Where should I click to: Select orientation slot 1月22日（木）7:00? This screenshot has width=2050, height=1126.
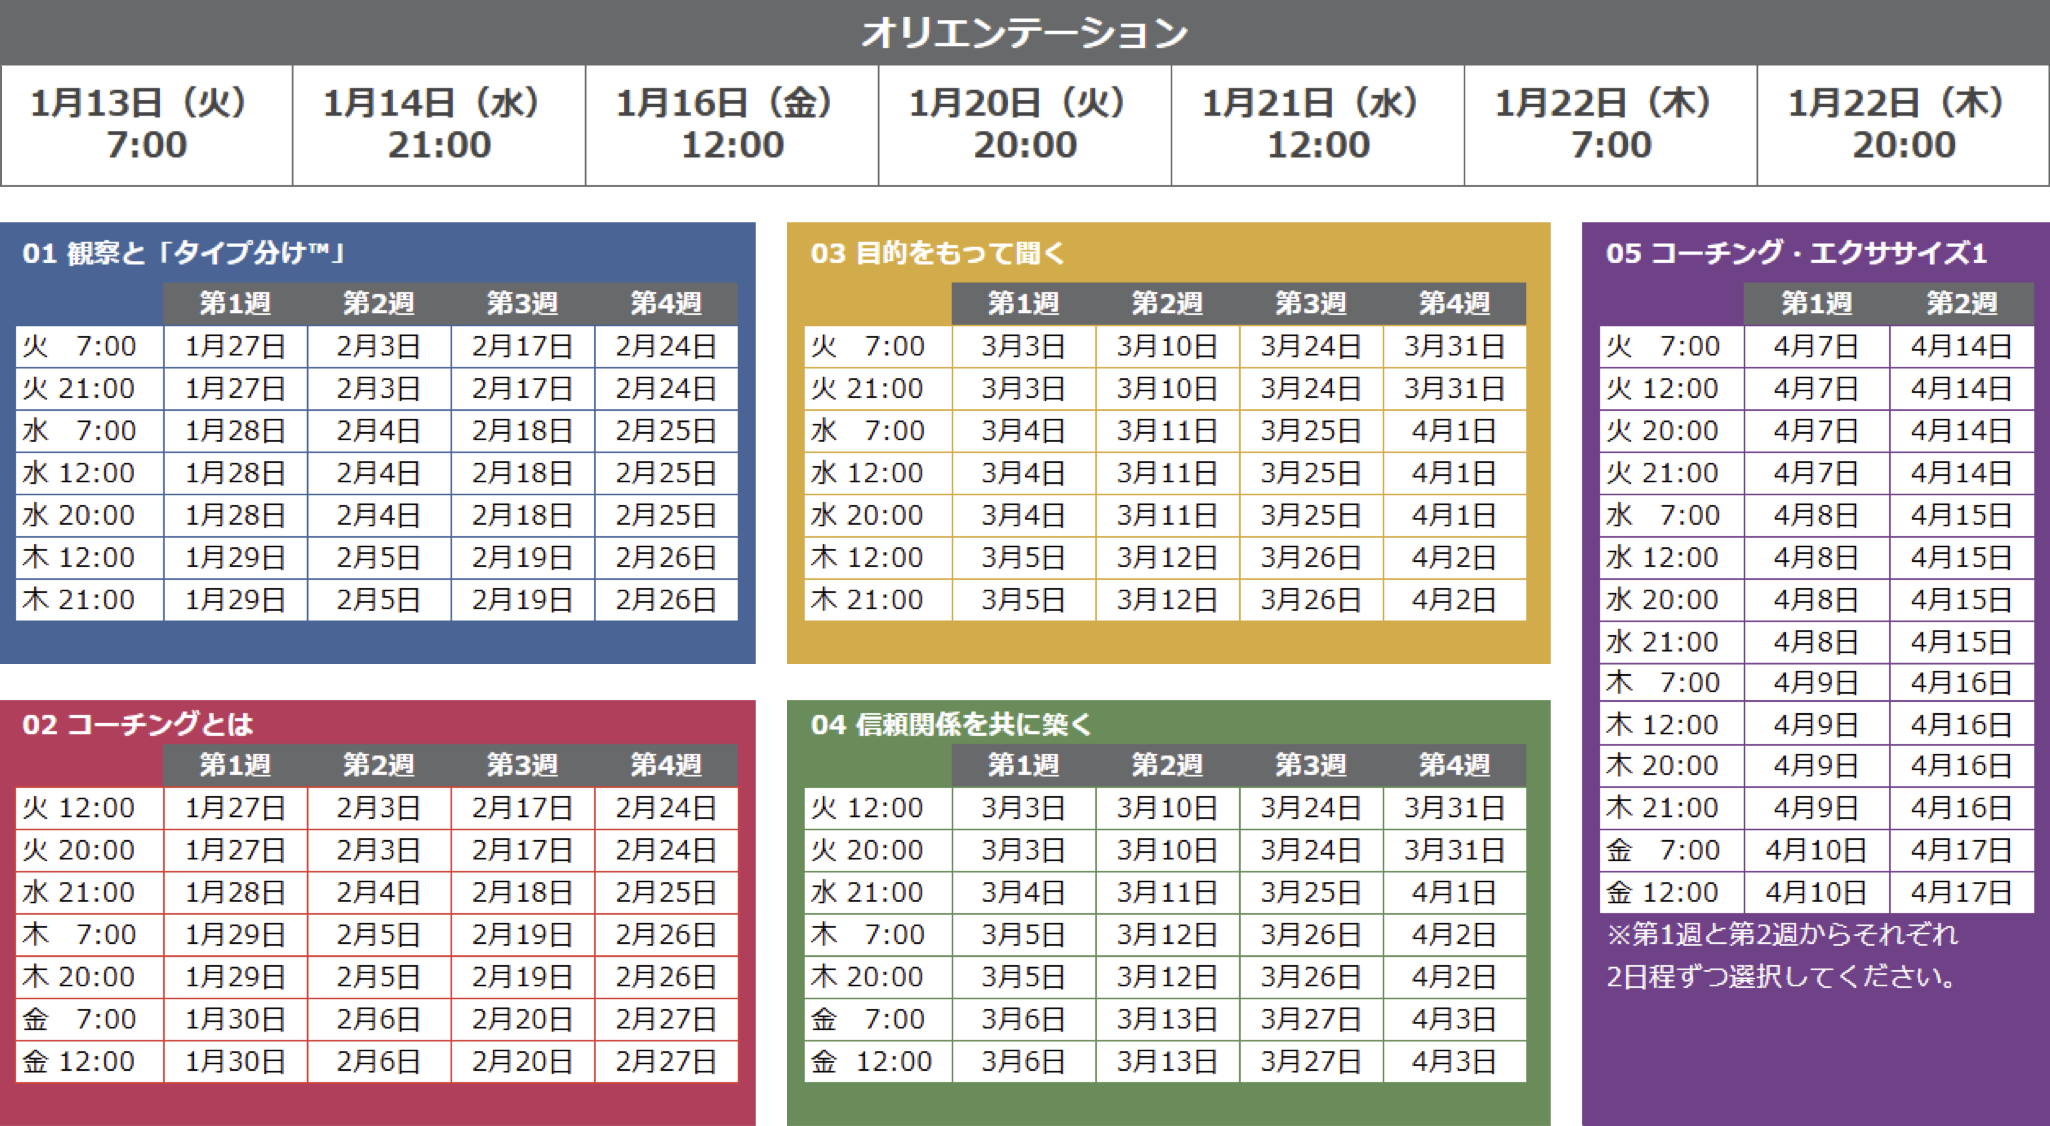click(x=1611, y=124)
